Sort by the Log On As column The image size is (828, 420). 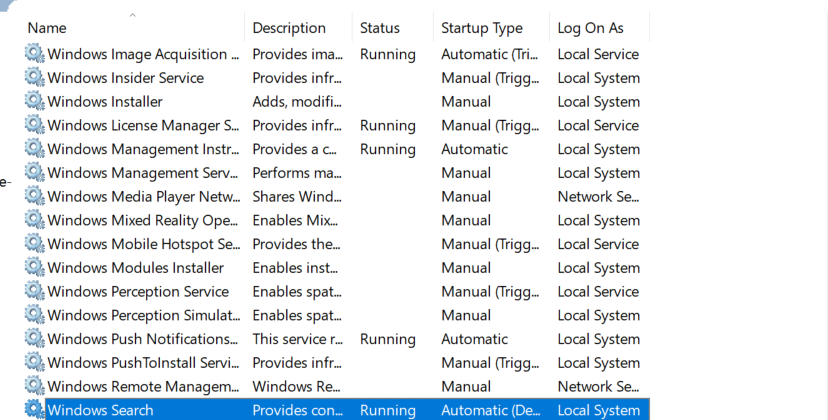[x=590, y=28]
